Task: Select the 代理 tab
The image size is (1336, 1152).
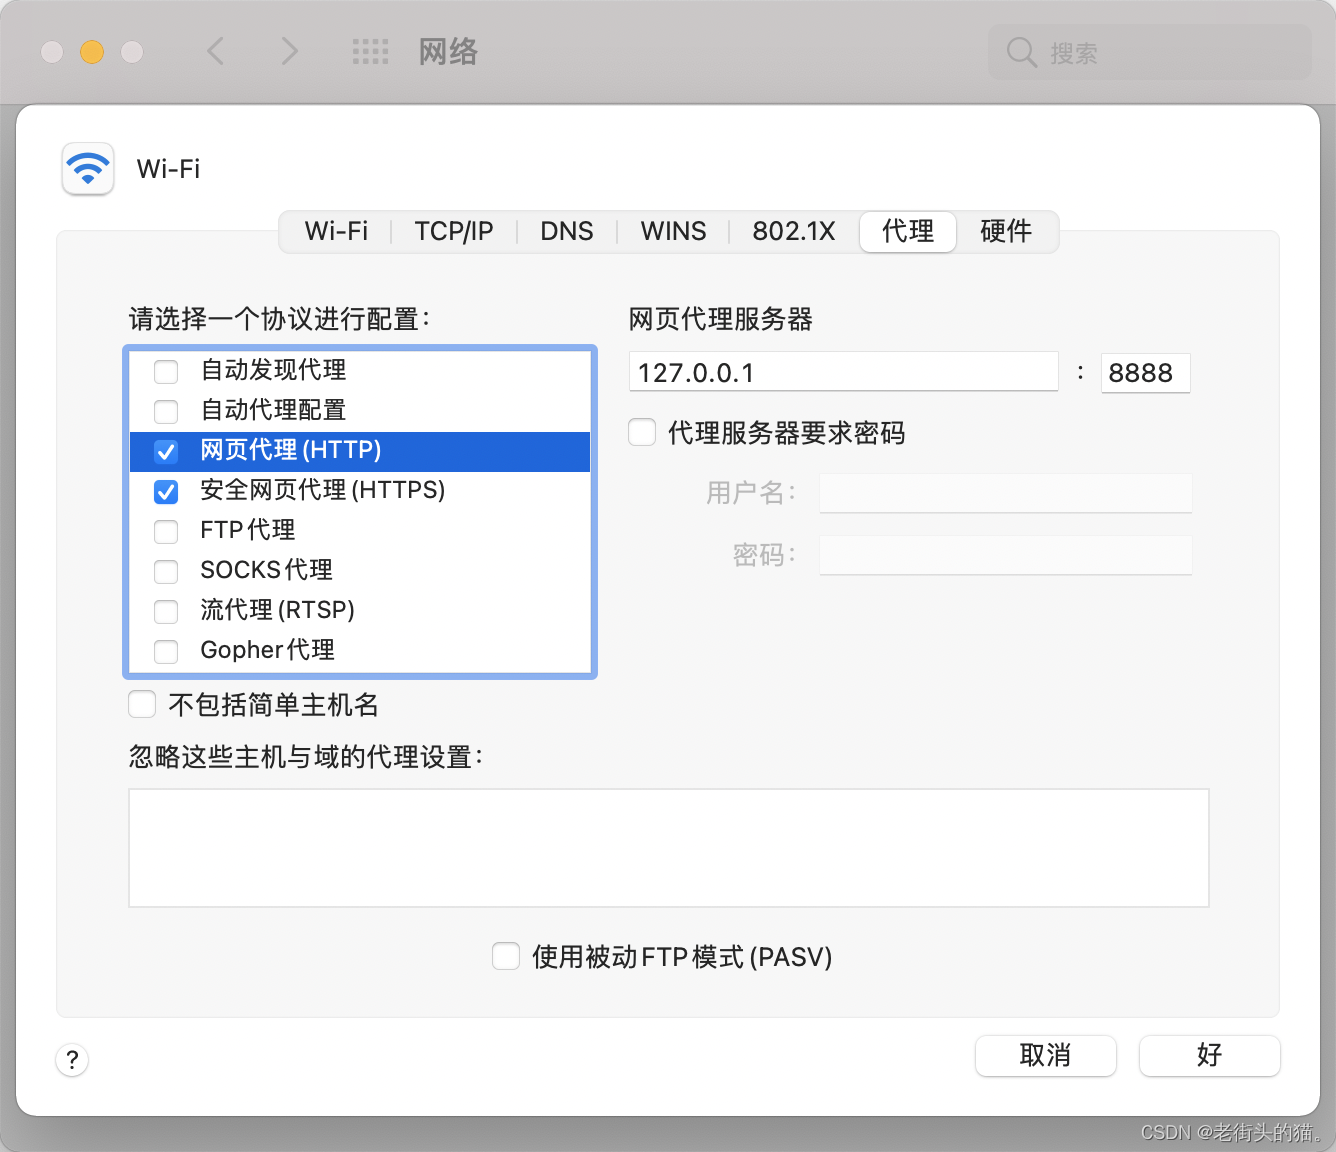Action: pos(908,232)
